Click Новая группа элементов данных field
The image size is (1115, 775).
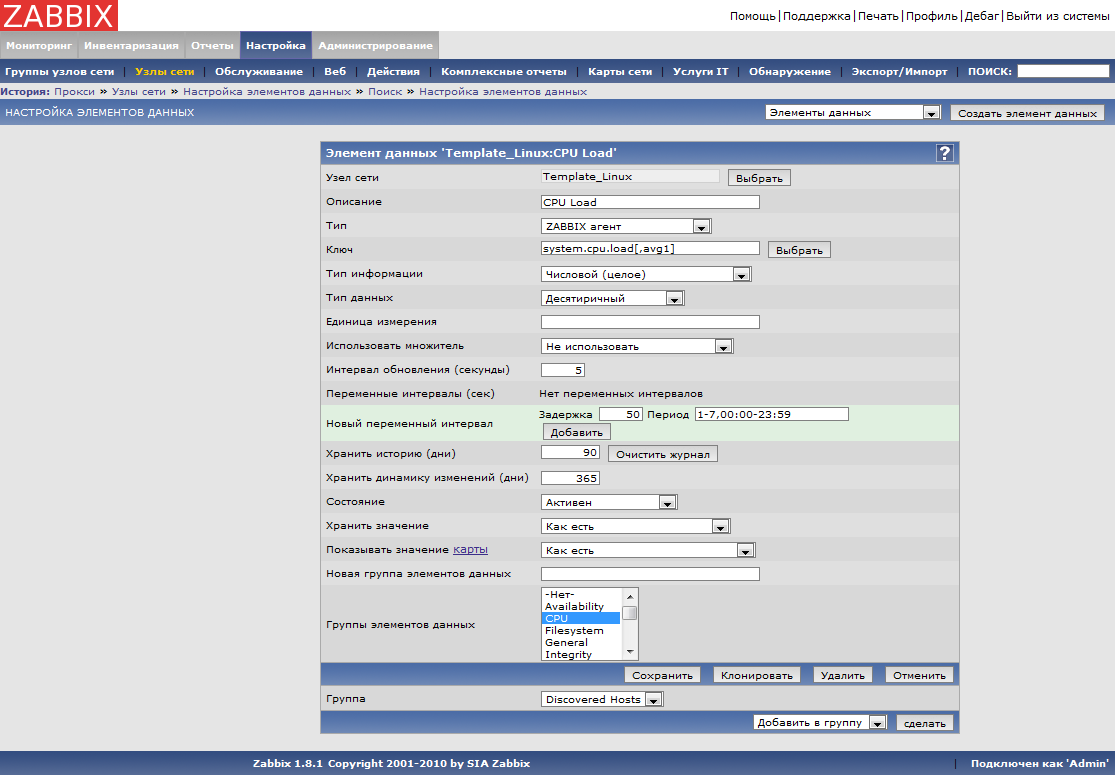click(650, 574)
